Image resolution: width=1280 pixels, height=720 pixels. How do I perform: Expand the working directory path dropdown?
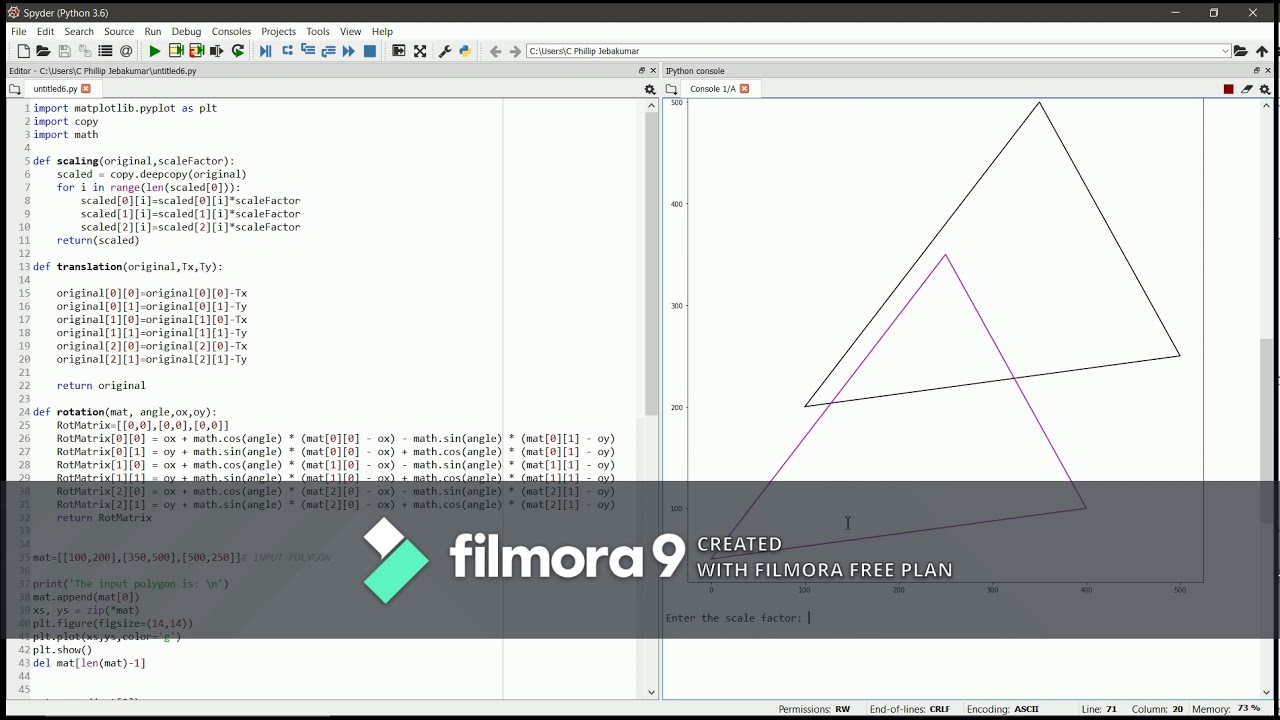coord(1225,51)
